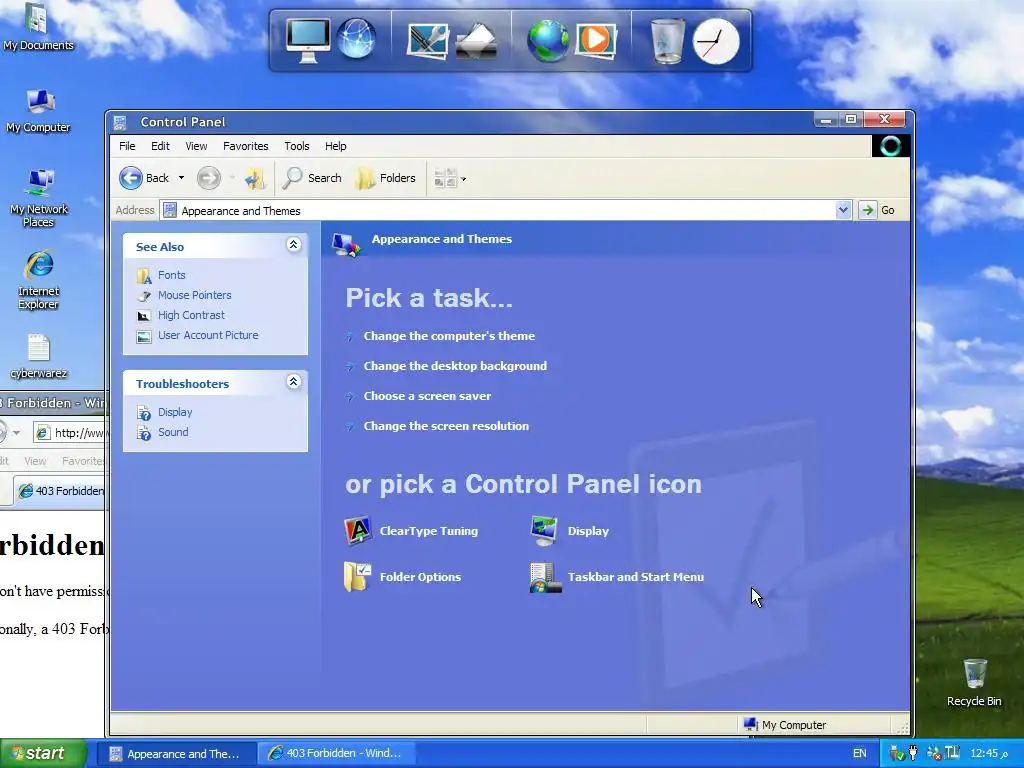
Task: Expand the Address bar dropdown
Action: point(843,210)
